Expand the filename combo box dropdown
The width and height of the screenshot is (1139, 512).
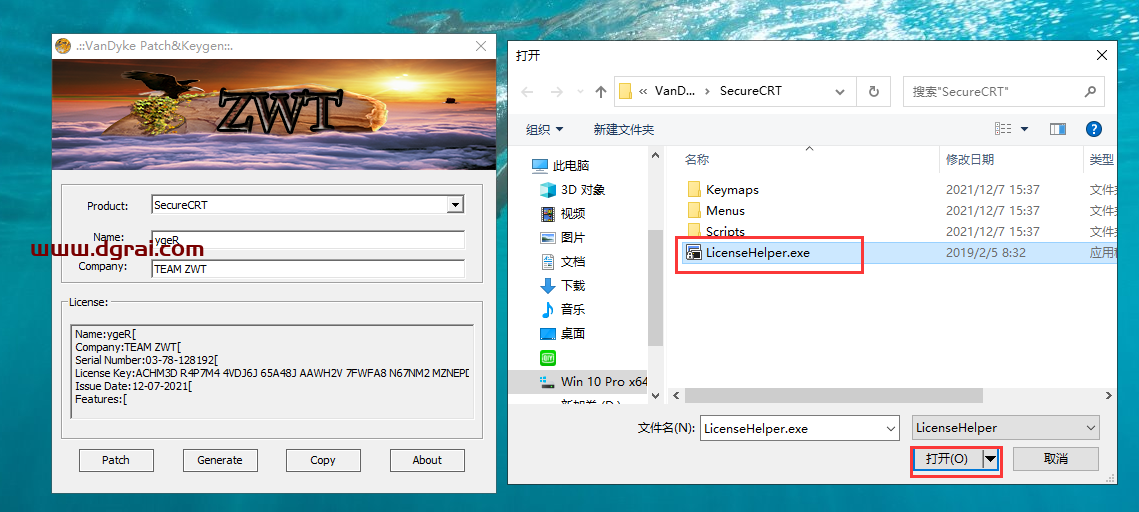(x=892, y=428)
